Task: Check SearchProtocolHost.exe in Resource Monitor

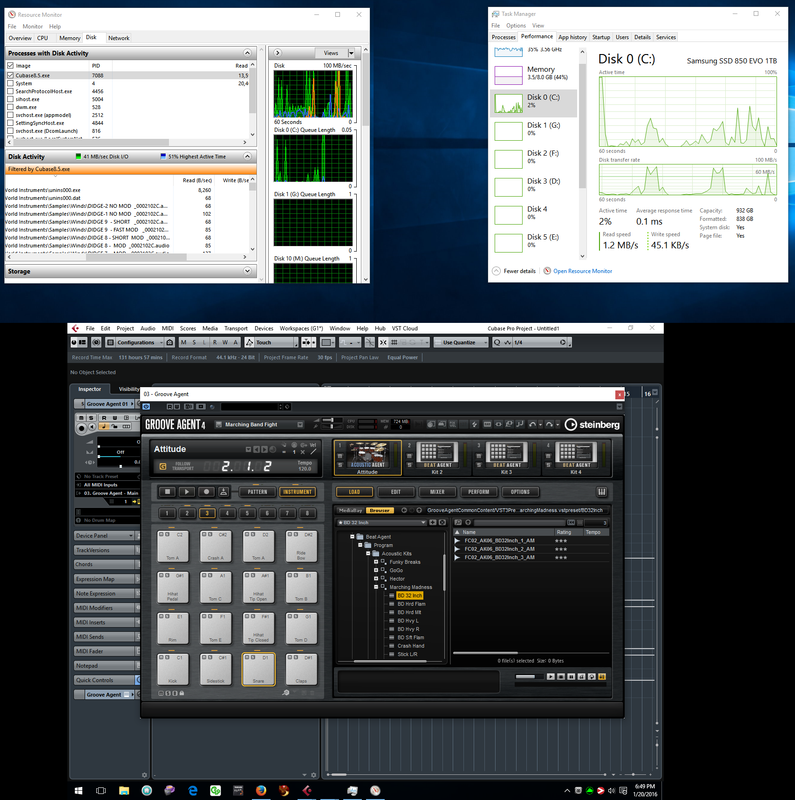Action: [10, 91]
